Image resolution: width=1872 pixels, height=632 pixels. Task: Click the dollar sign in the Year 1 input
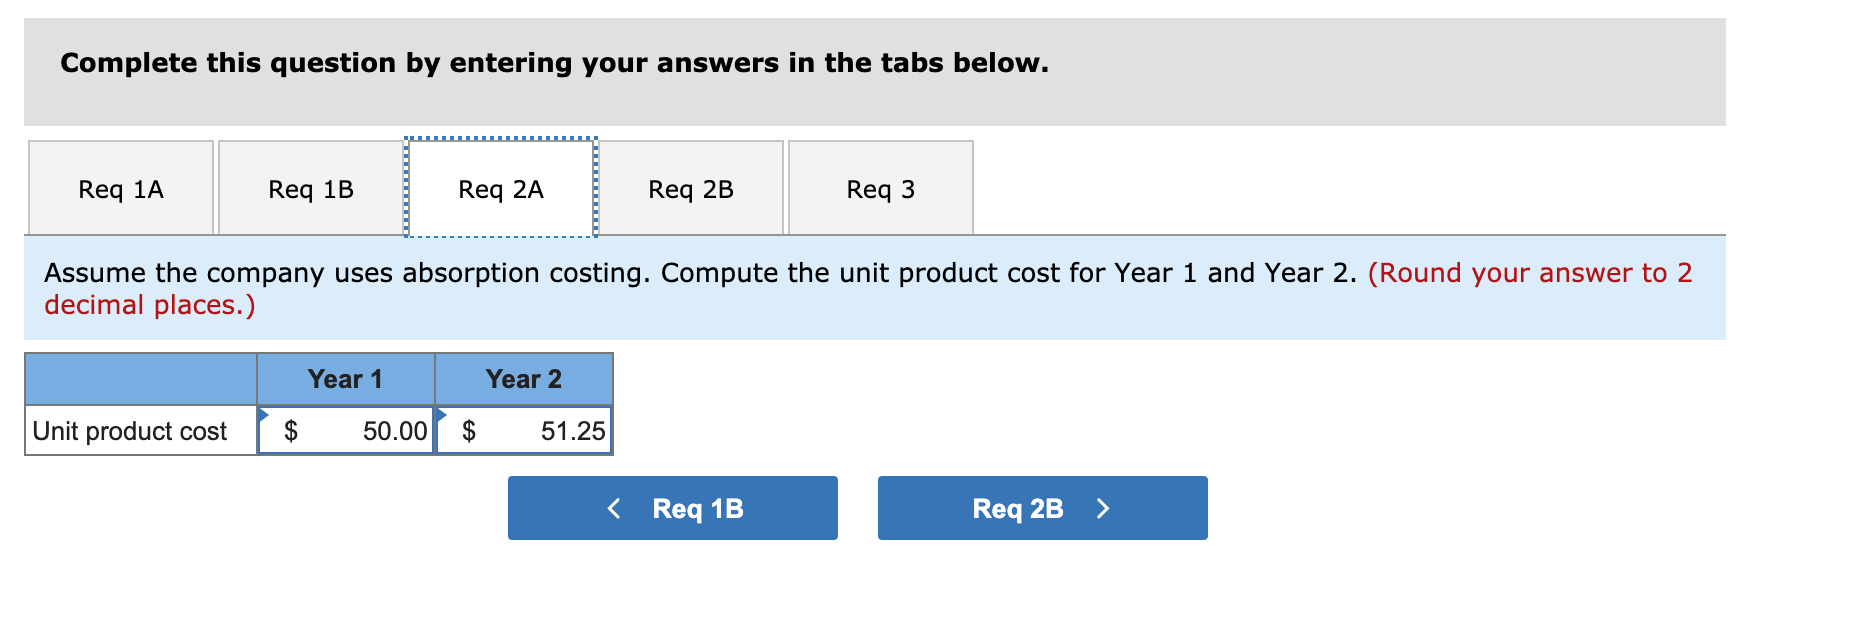[291, 431]
